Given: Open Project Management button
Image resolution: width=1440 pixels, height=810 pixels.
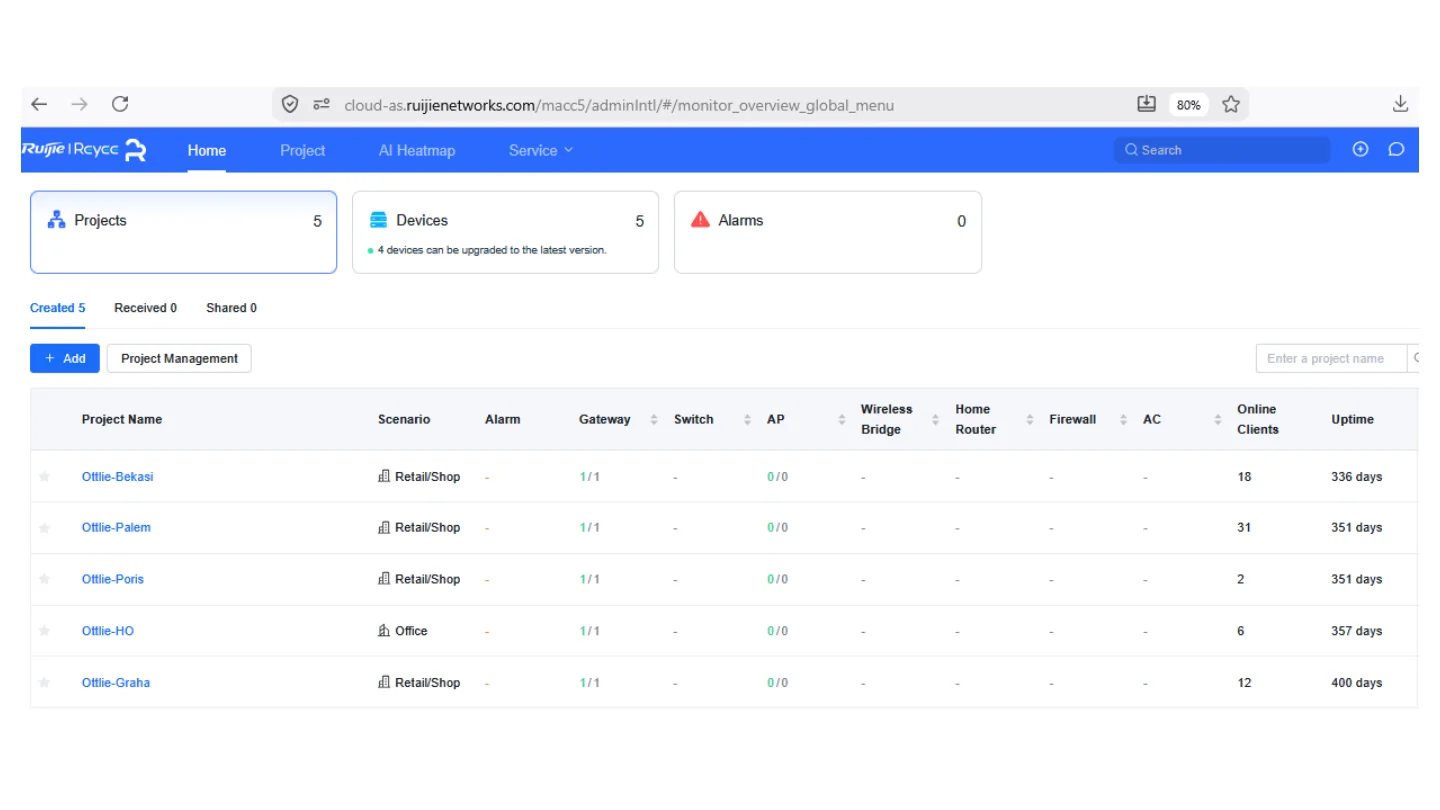Looking at the screenshot, I should pos(179,358).
